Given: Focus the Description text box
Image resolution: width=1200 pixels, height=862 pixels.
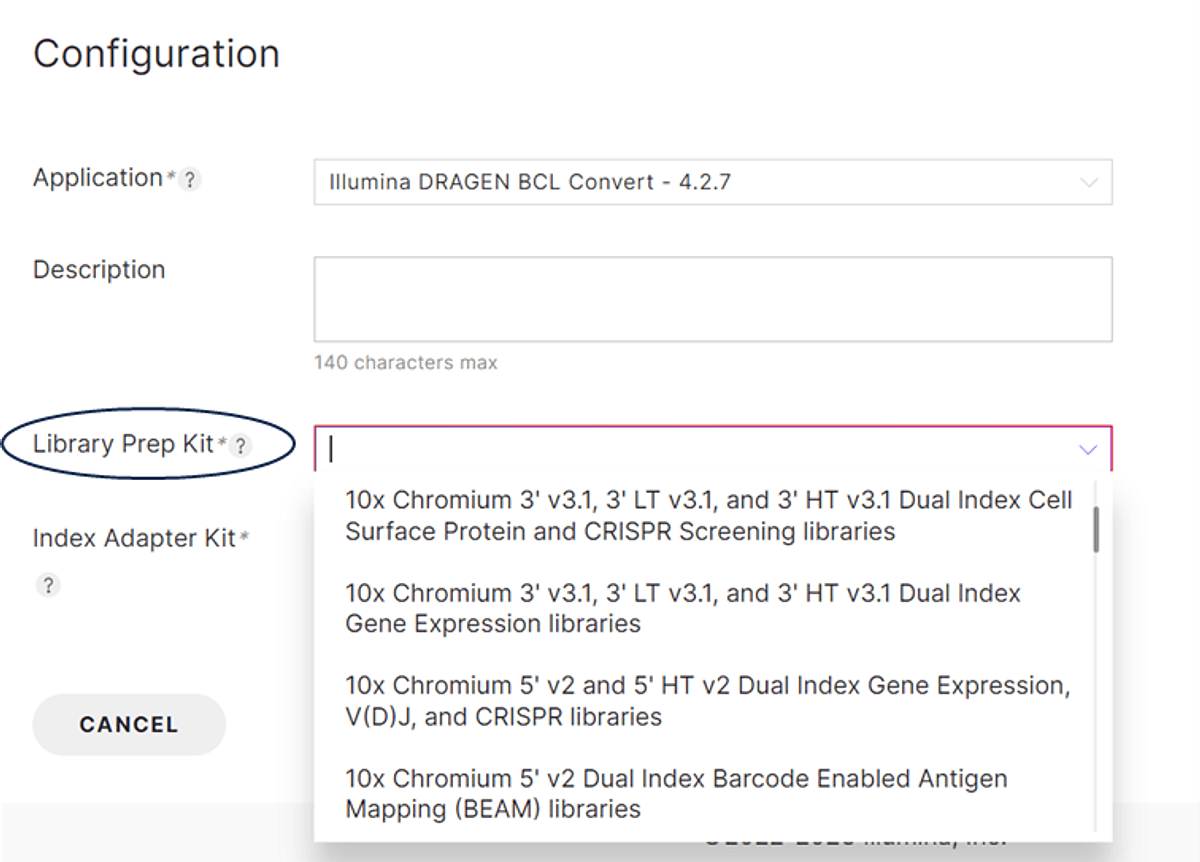Looking at the screenshot, I should coord(713,299).
